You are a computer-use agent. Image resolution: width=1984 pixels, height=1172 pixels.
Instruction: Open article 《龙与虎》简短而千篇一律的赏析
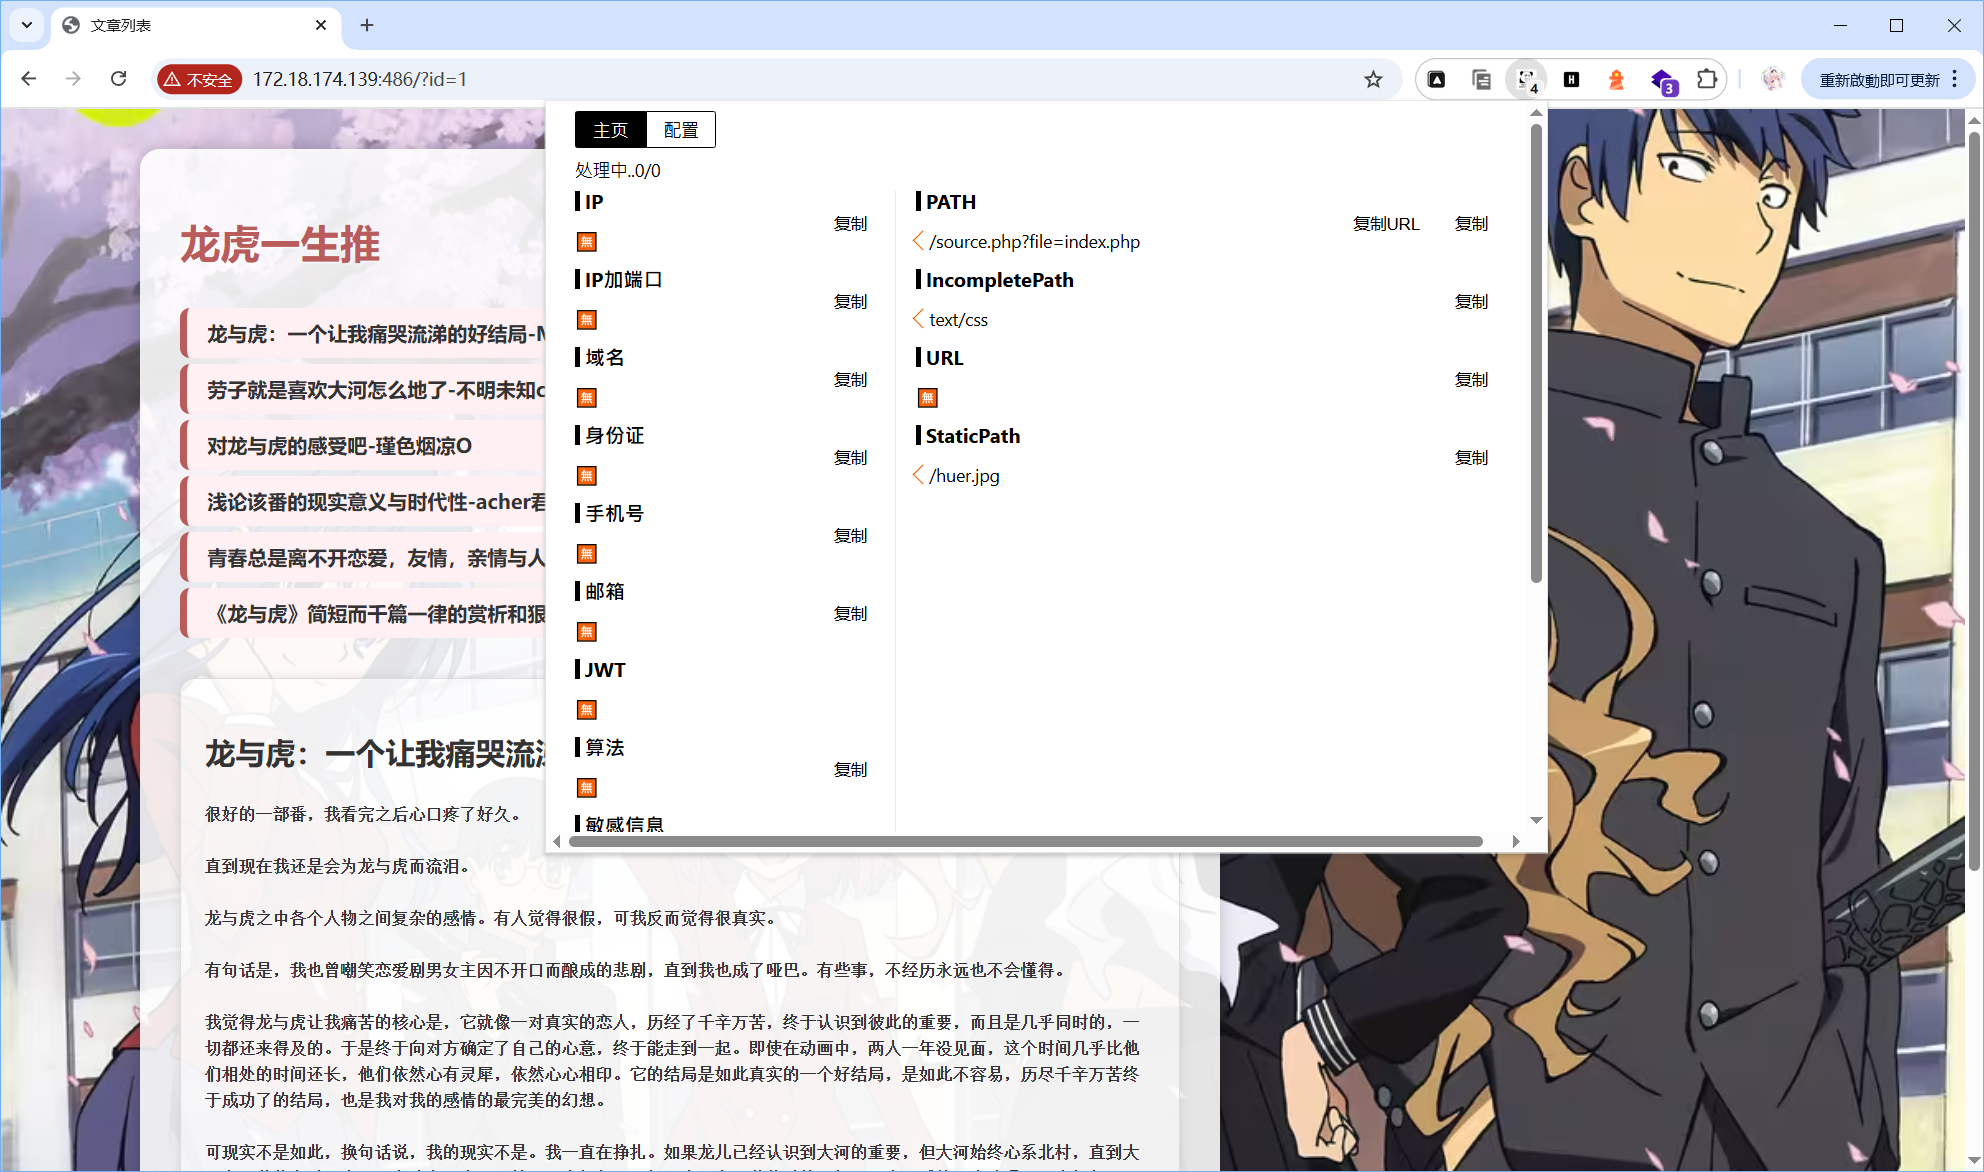pos(365,614)
